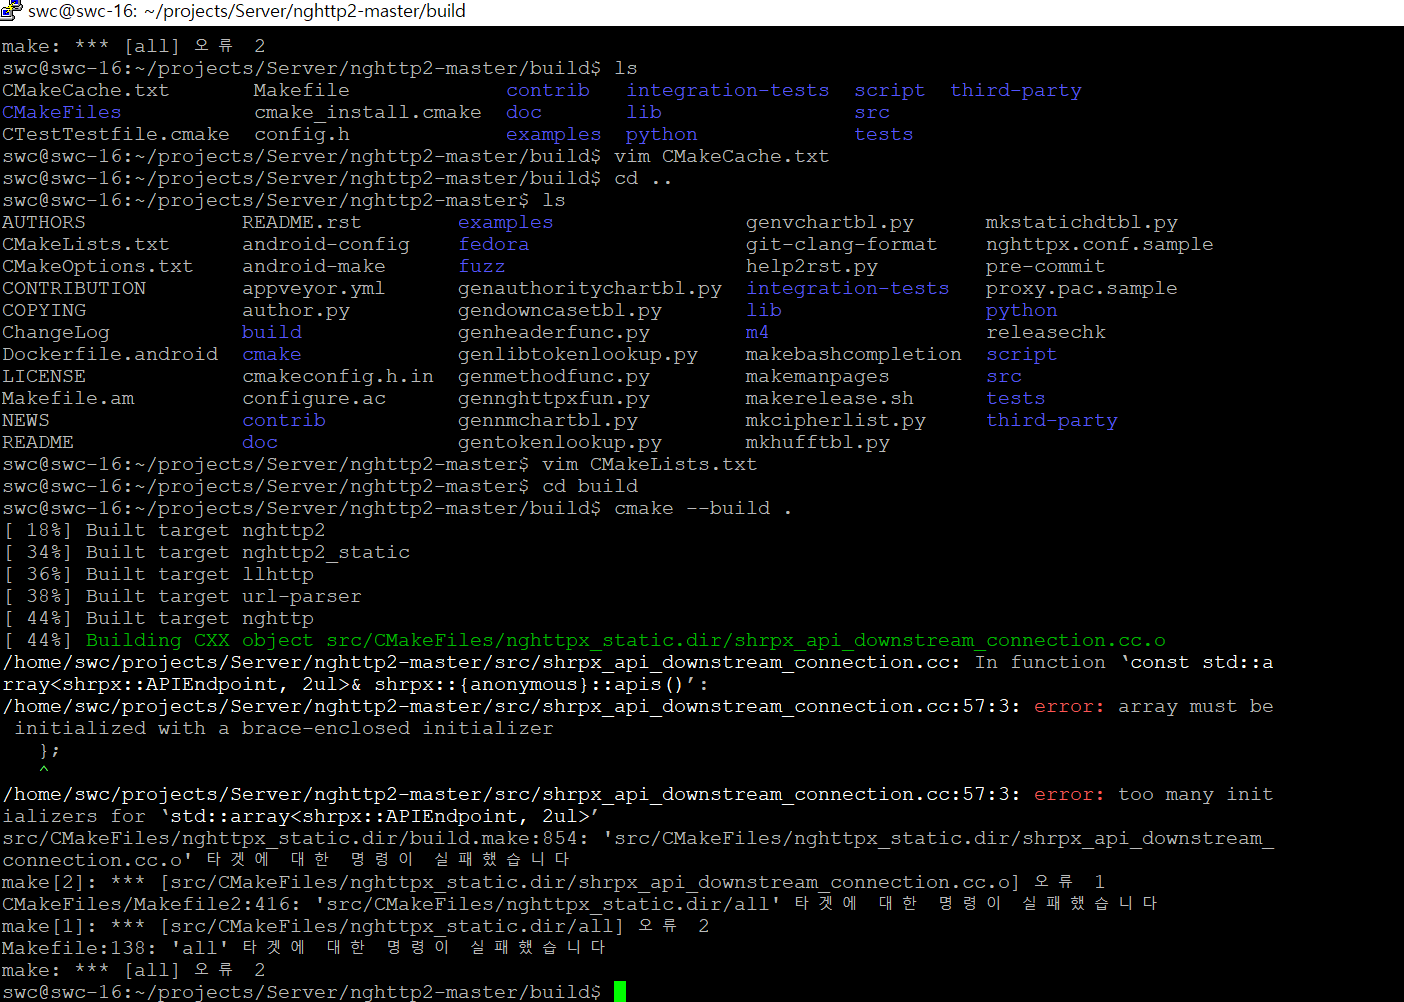Click 'Built target nghttp2_static' line
Screen dimensions: 1404x1002
[x=248, y=552]
